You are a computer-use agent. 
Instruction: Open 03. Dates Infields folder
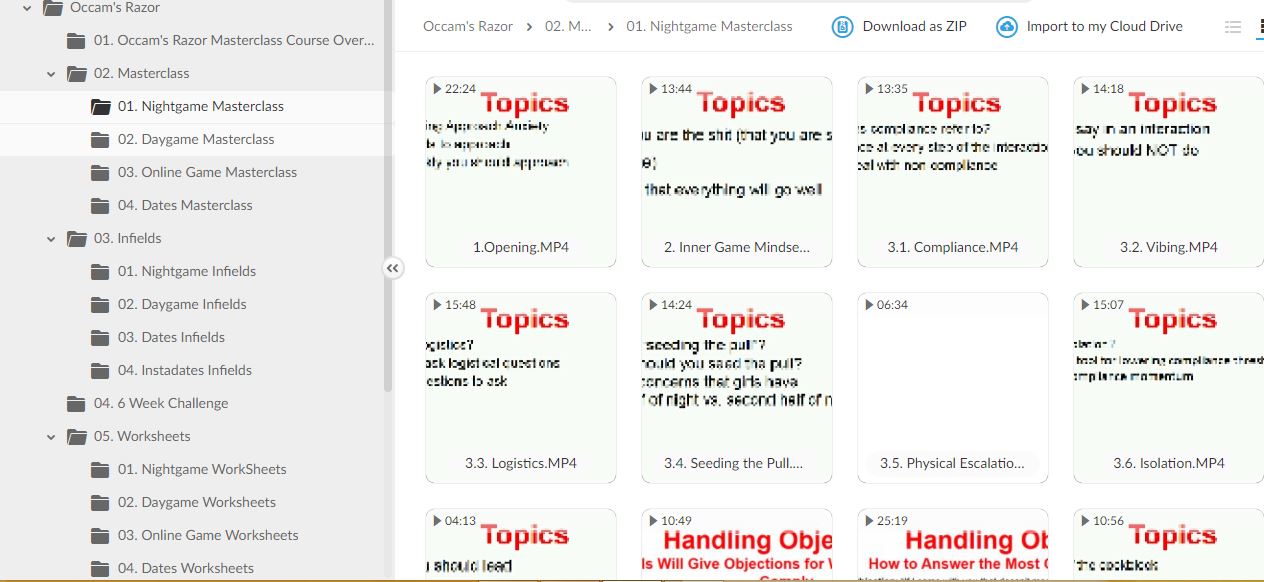[x=171, y=338]
